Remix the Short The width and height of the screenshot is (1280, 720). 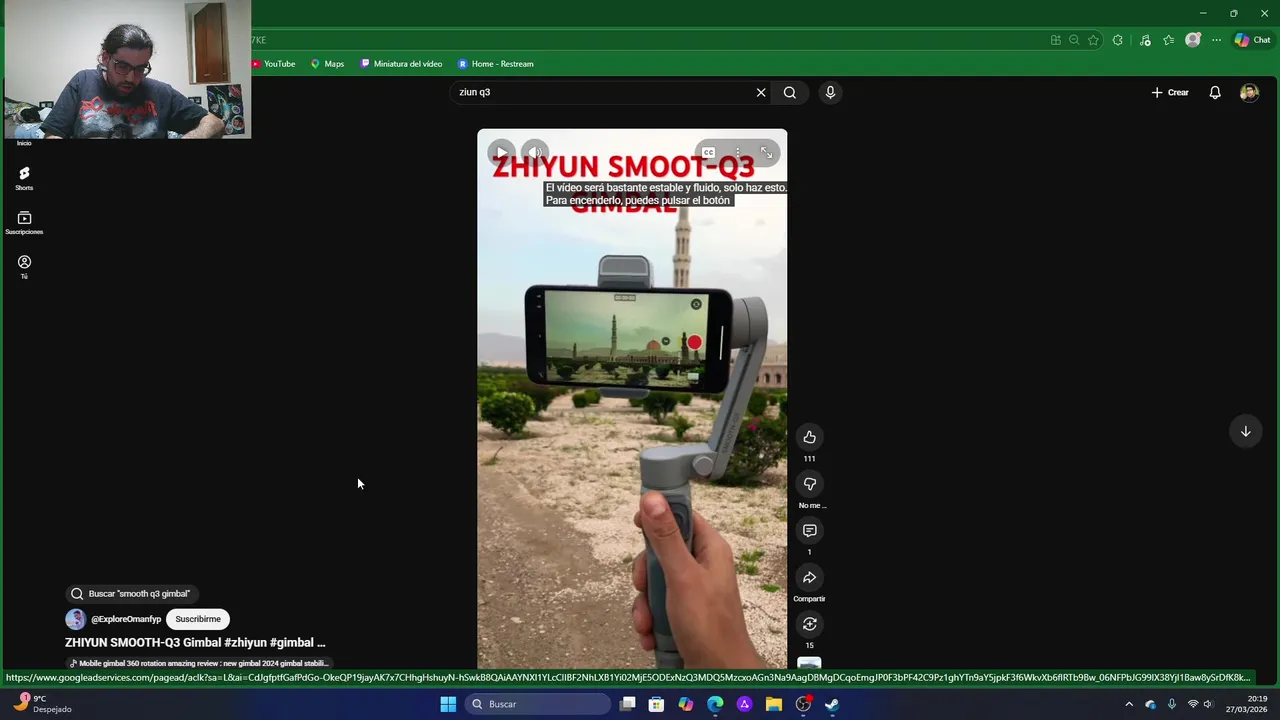[x=810, y=624]
